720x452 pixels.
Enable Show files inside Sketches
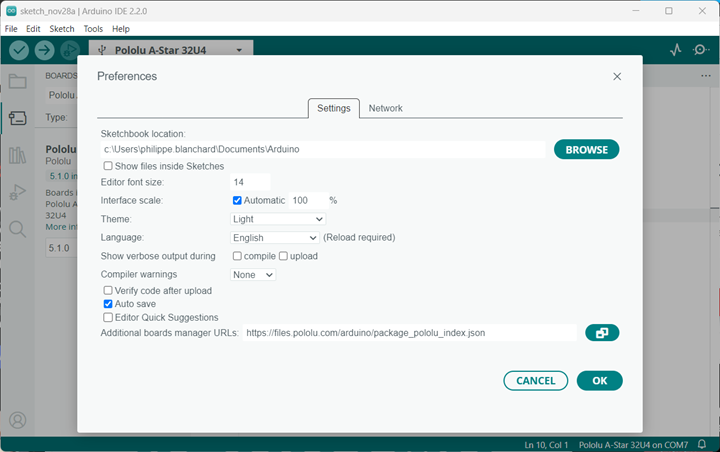108,166
